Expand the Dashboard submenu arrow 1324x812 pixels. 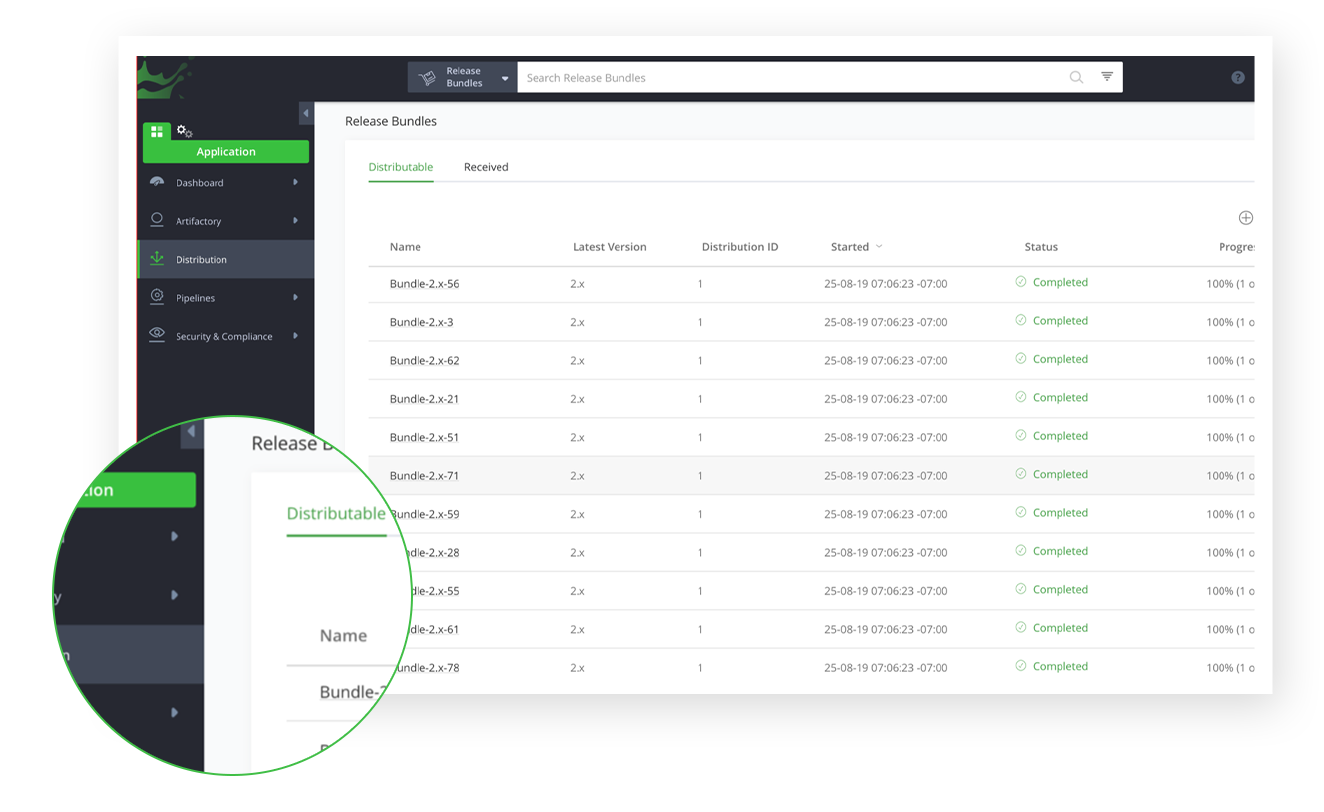[295, 182]
